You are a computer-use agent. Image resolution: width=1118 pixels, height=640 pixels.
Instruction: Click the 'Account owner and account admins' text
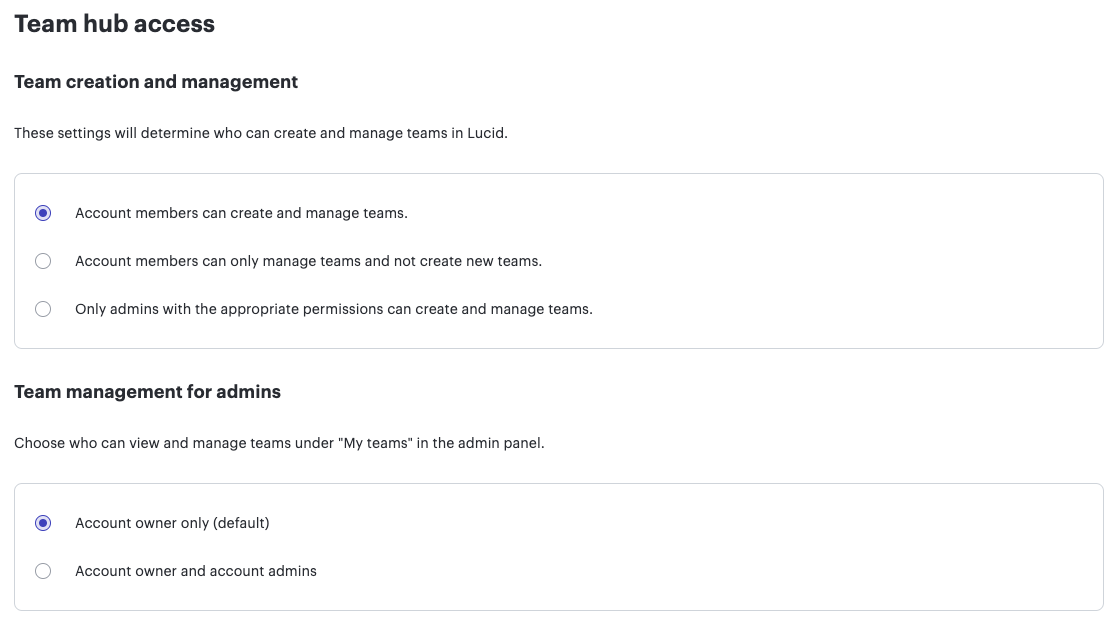point(195,571)
